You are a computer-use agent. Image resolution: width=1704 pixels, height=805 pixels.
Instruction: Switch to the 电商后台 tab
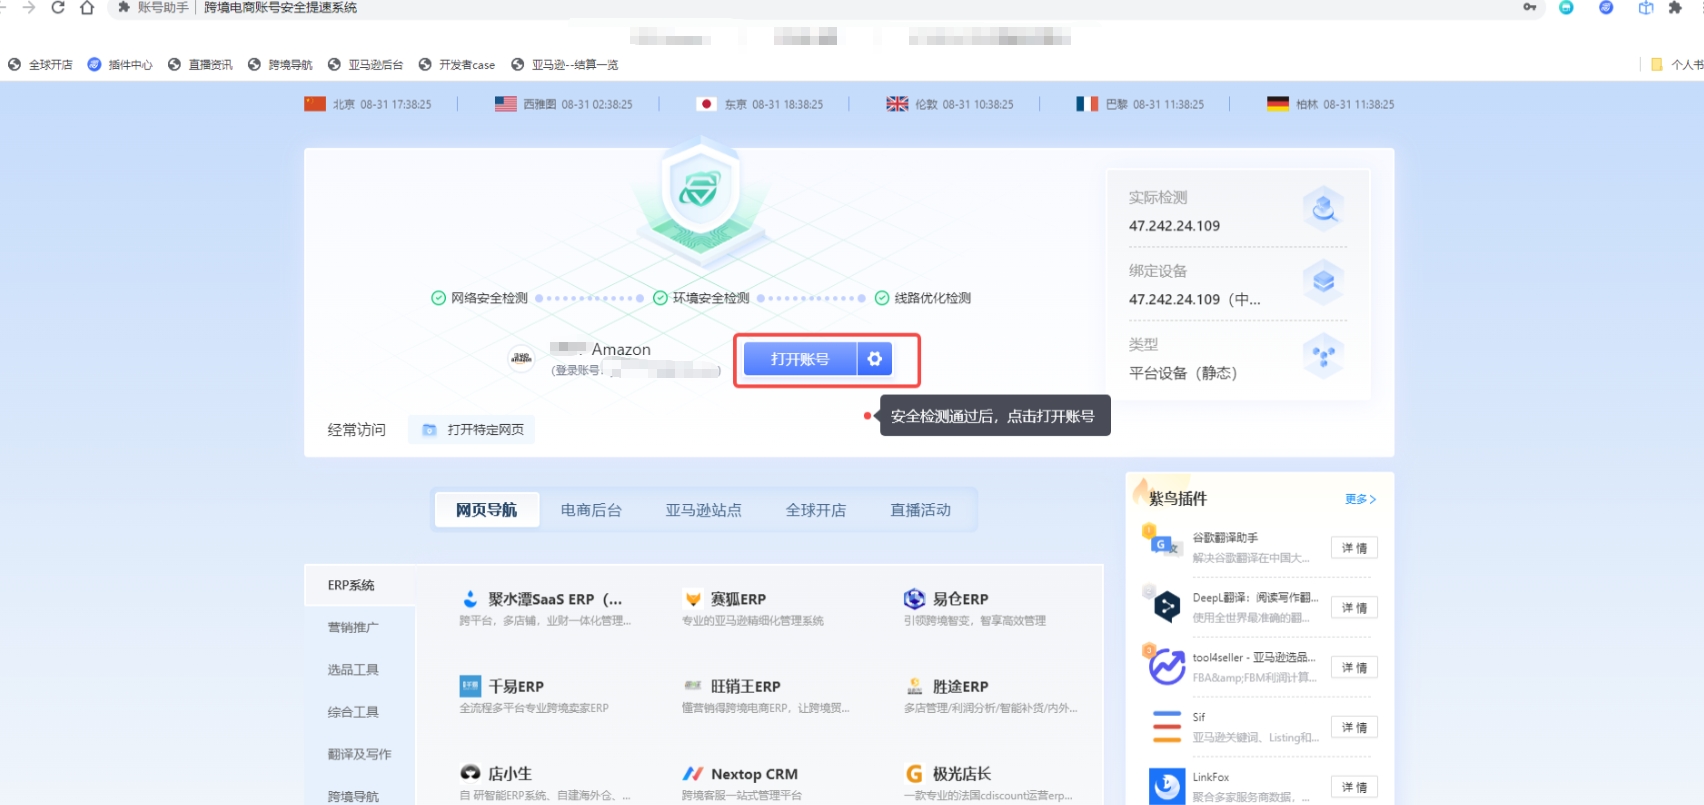click(591, 510)
